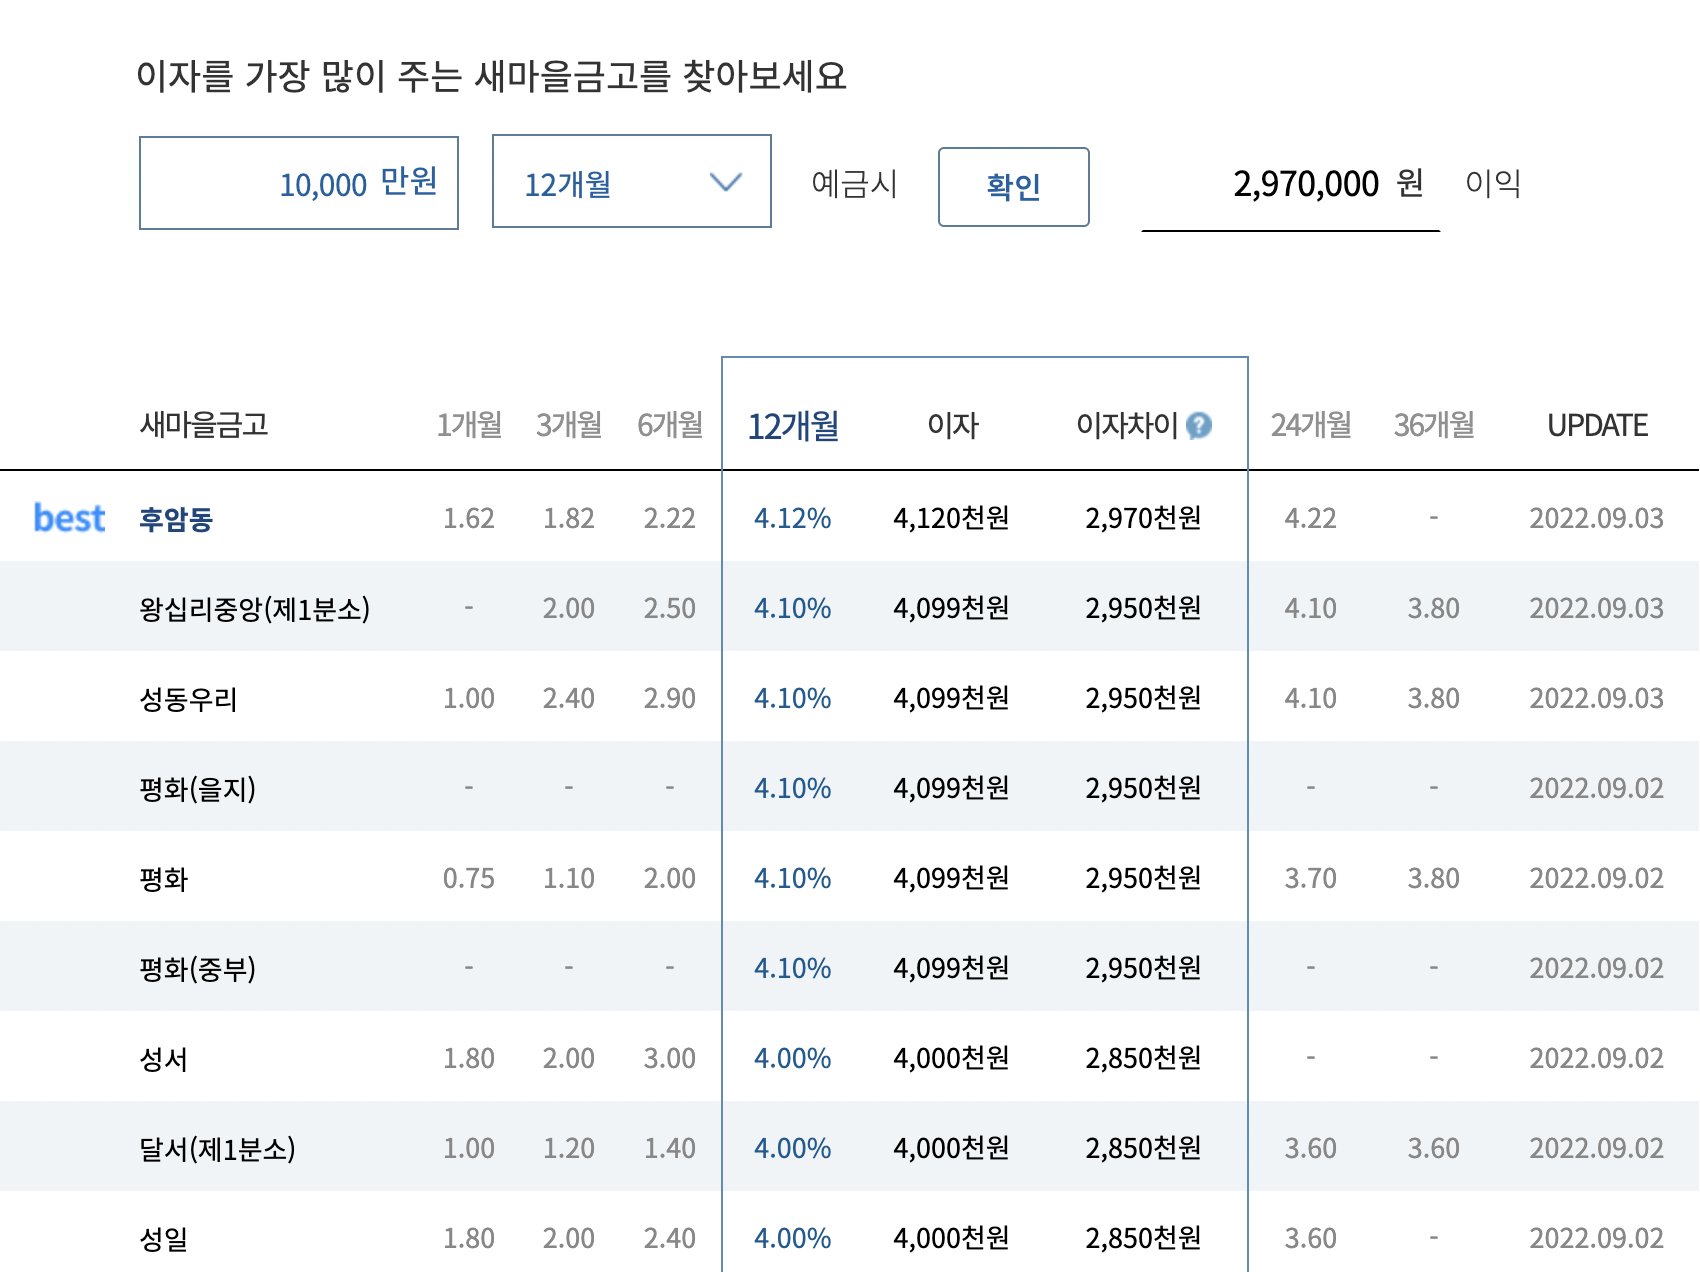Click the 4.12% rate in 후암동 row
This screenshot has height=1272, width=1700.
(792, 518)
